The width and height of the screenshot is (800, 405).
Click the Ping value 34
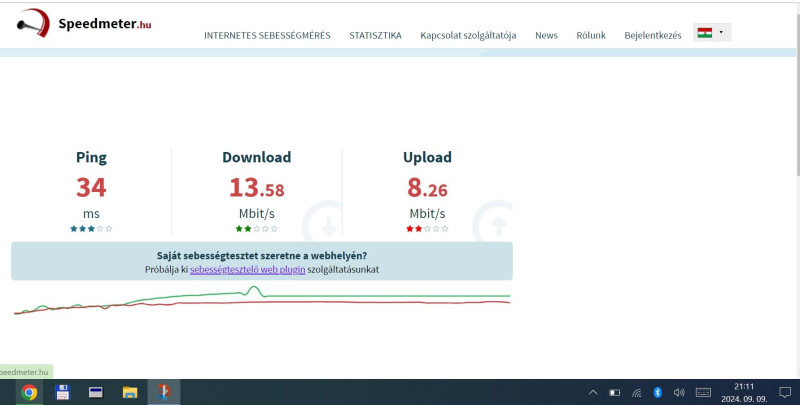(x=91, y=187)
